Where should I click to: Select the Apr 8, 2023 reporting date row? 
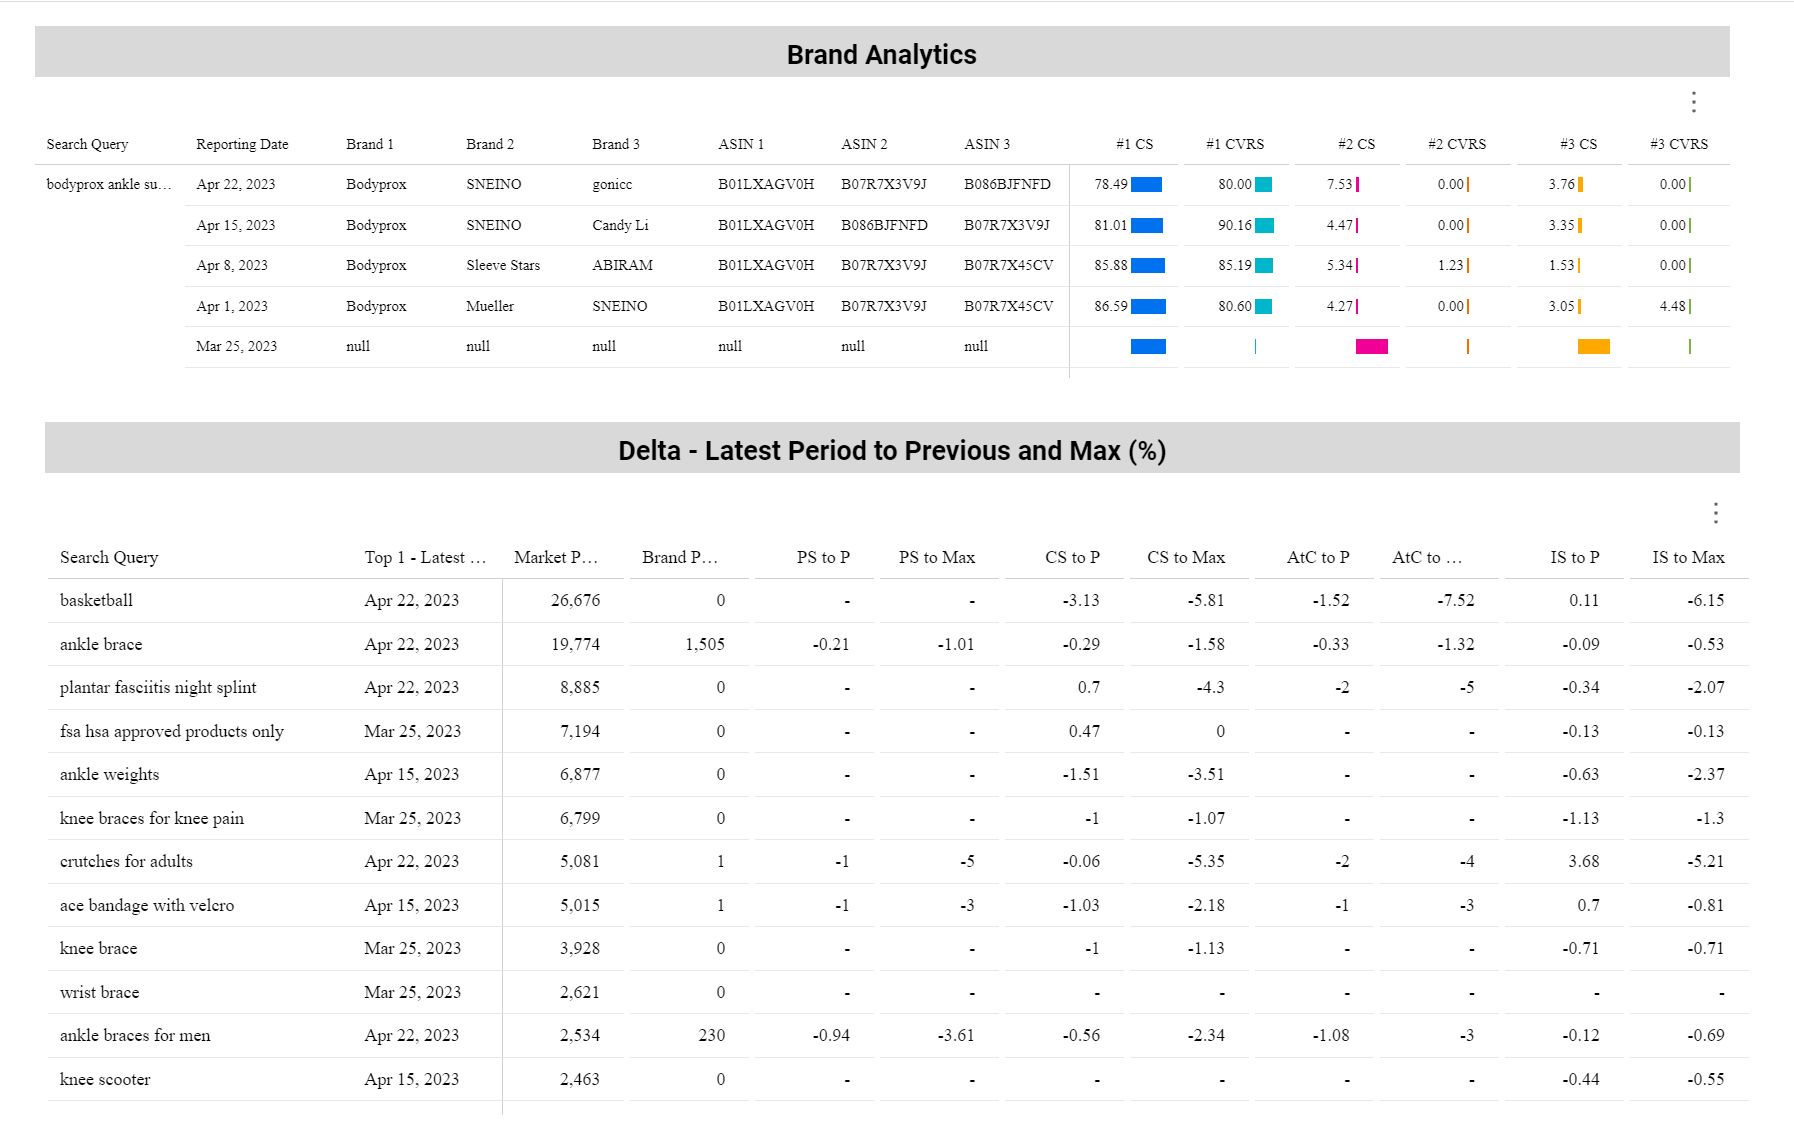pos(957,265)
